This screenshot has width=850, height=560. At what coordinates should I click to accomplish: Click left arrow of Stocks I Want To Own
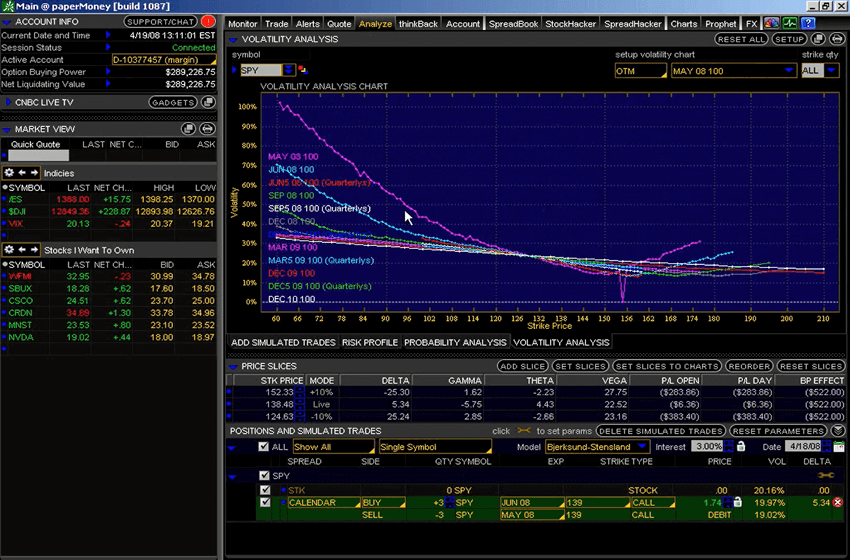click(x=22, y=250)
